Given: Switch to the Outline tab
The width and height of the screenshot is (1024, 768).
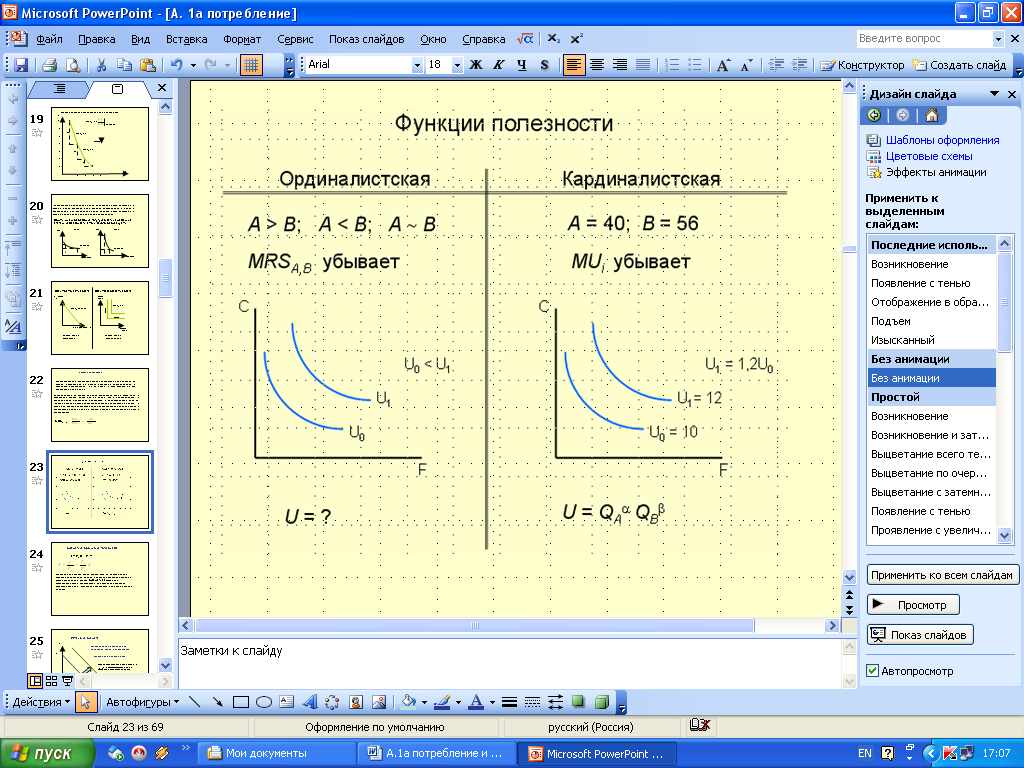Looking at the screenshot, I should point(59,89).
